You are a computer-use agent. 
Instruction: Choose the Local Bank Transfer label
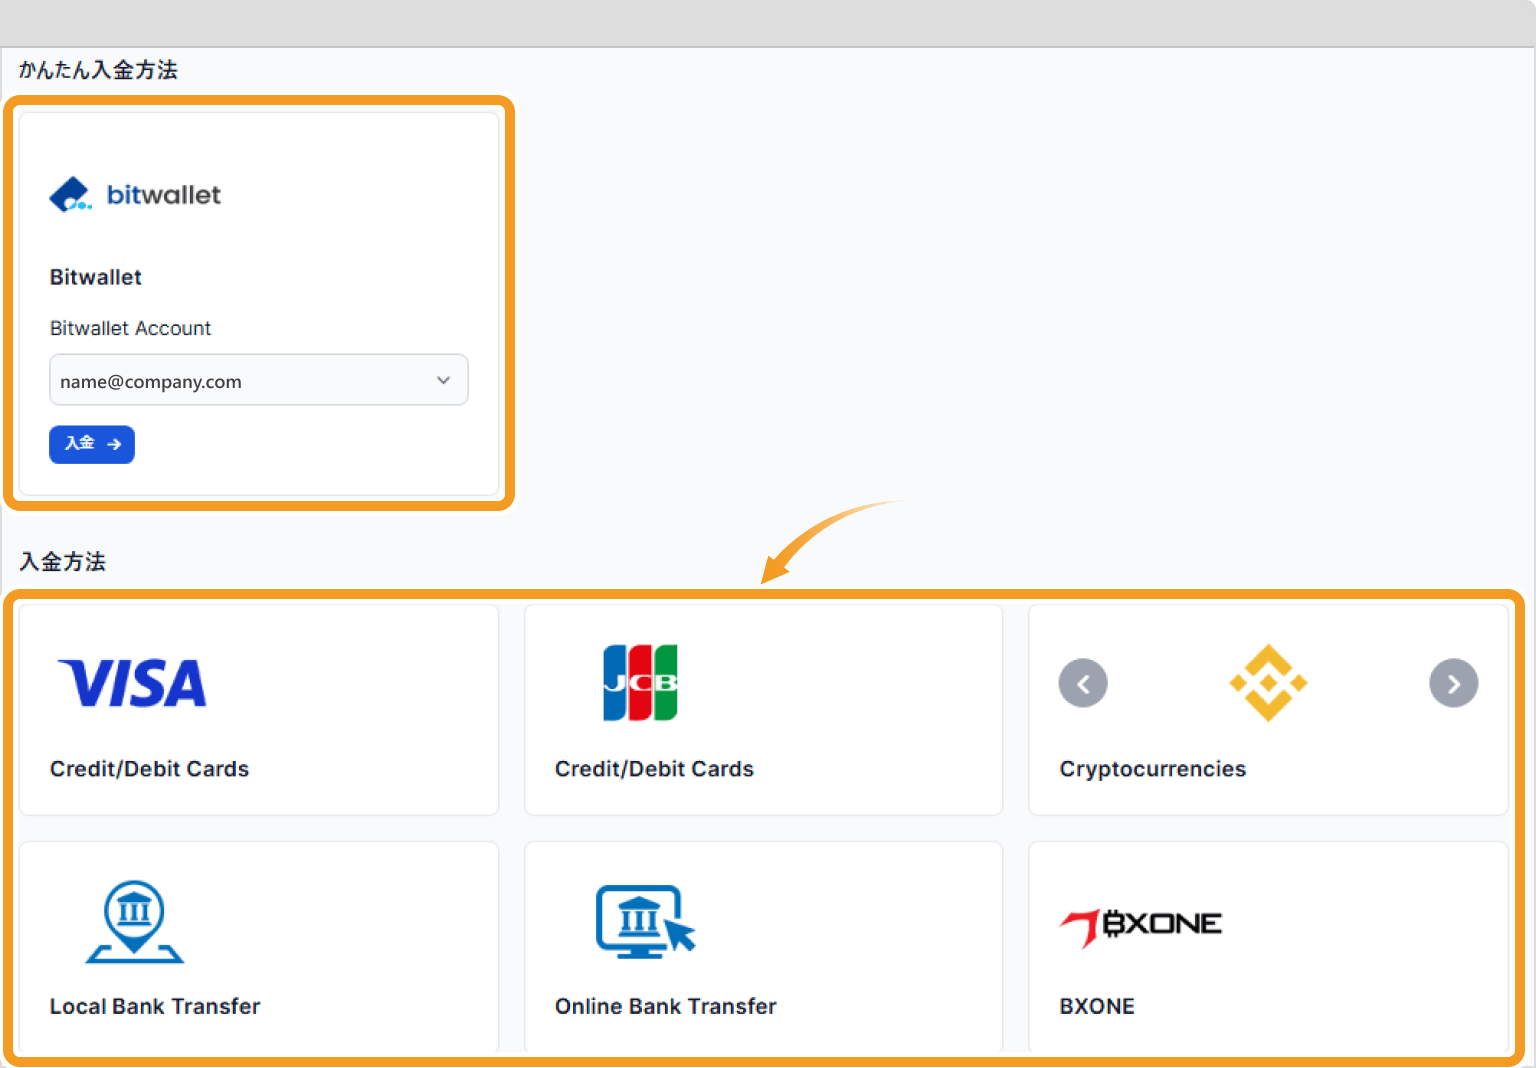click(155, 1007)
